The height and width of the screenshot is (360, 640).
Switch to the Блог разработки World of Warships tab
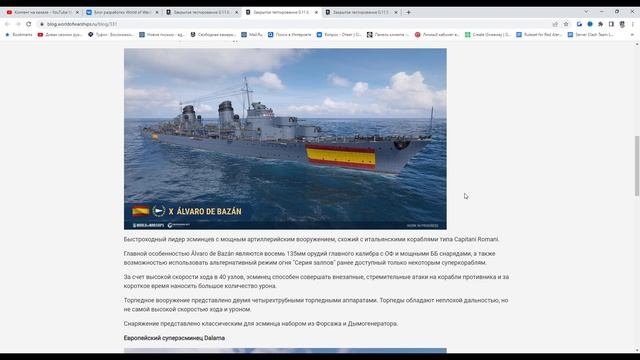(x=122, y=12)
